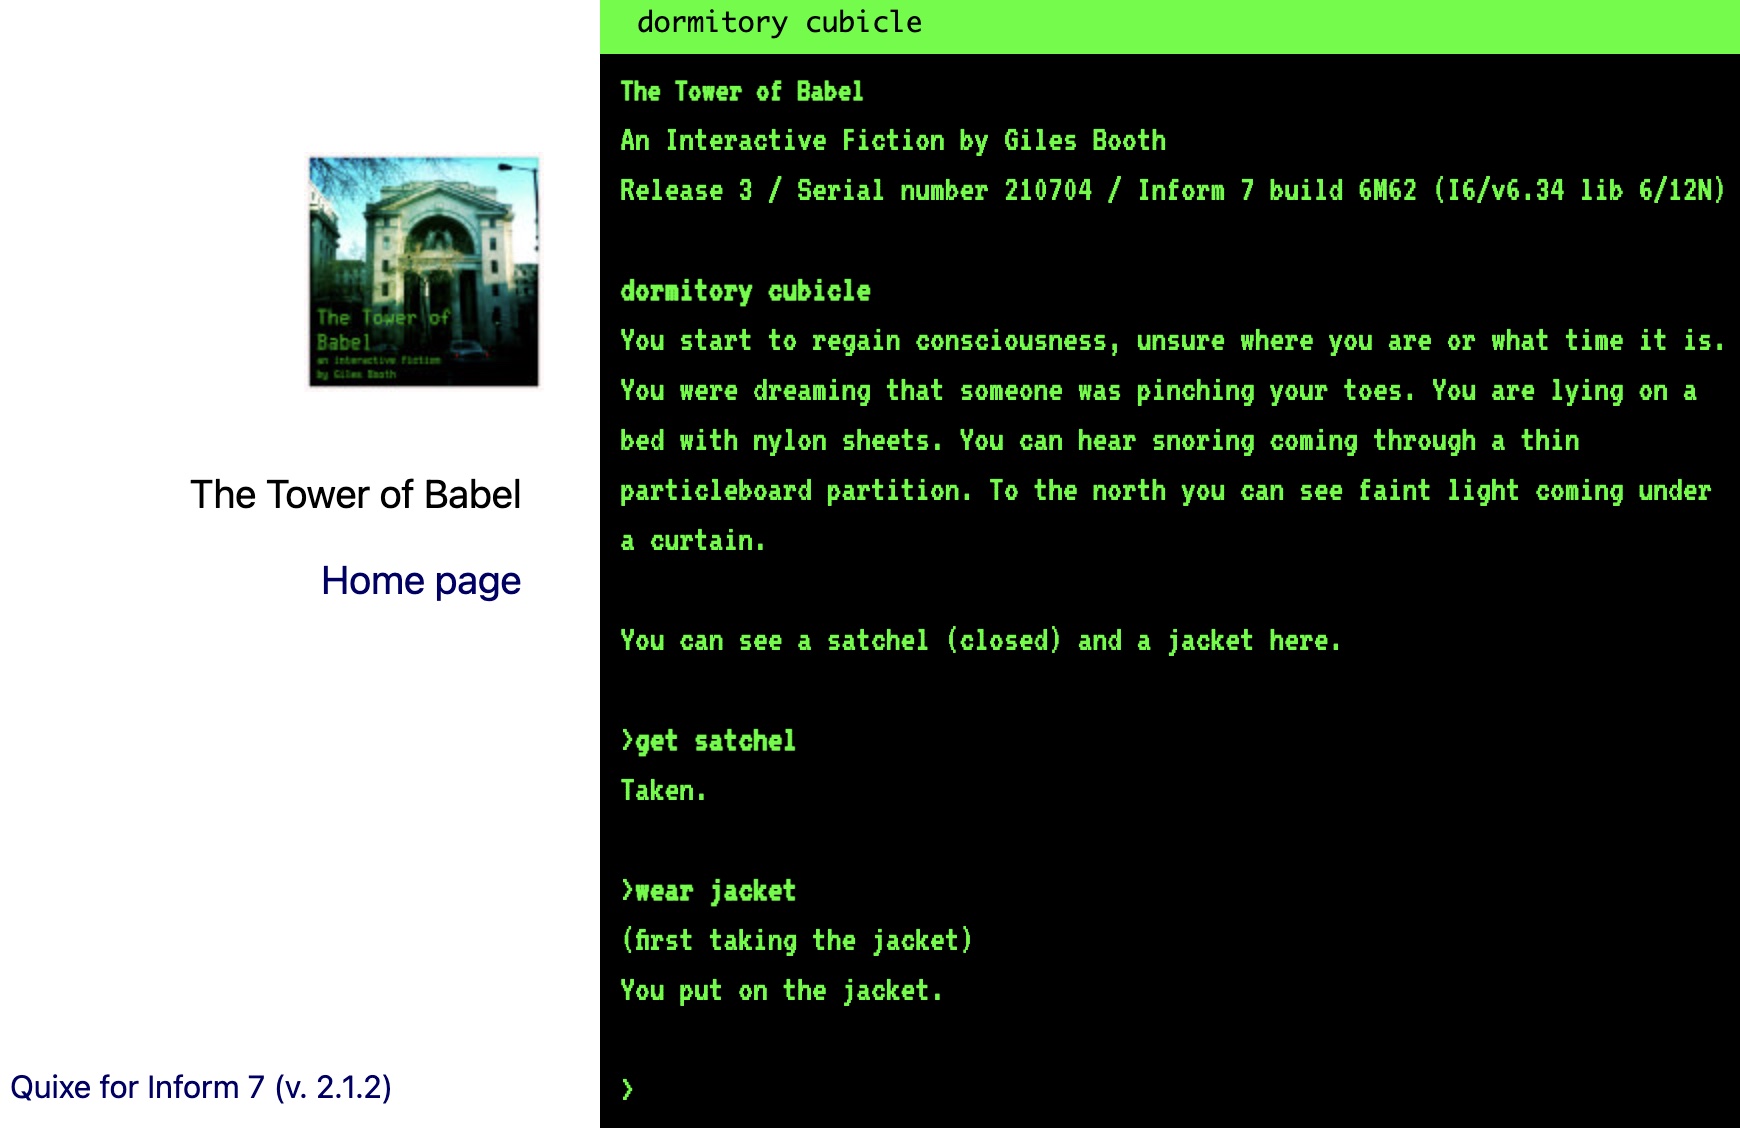Image resolution: width=1740 pixels, height=1128 pixels.
Task: Click the 'Taken.' response text
Action: click(x=663, y=791)
